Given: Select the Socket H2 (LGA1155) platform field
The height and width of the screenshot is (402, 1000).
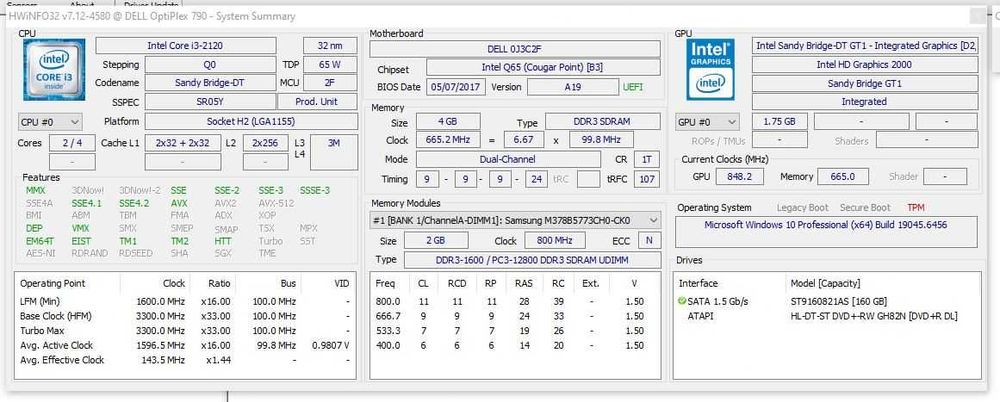Looking at the screenshot, I should pyautogui.click(x=251, y=121).
